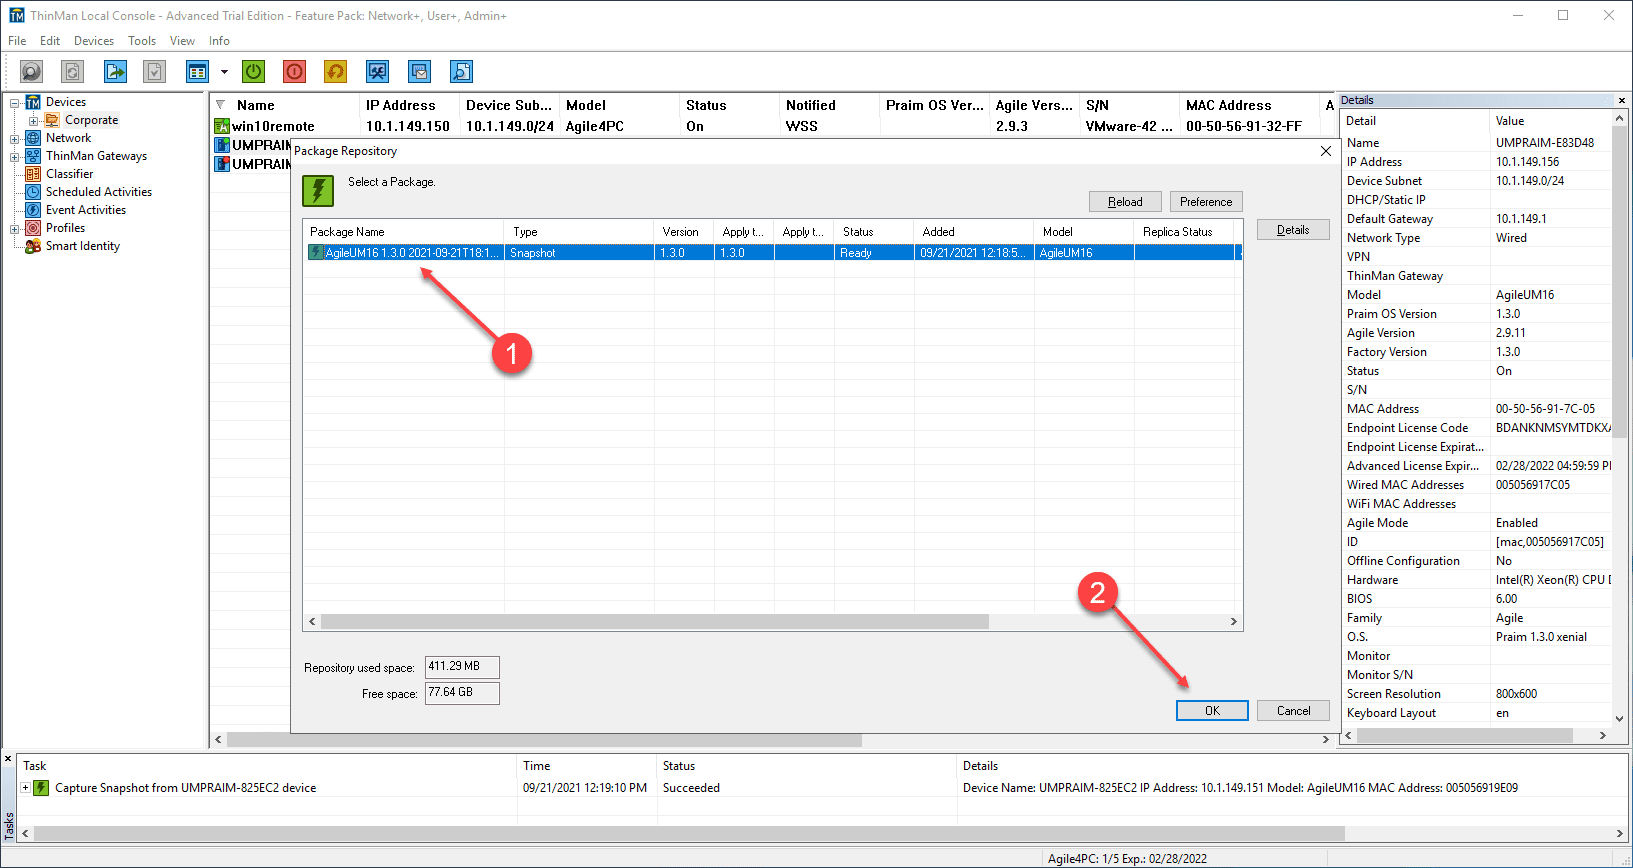1633x868 pixels.
Task: Click the red power-off toolbar icon
Action: pos(294,71)
